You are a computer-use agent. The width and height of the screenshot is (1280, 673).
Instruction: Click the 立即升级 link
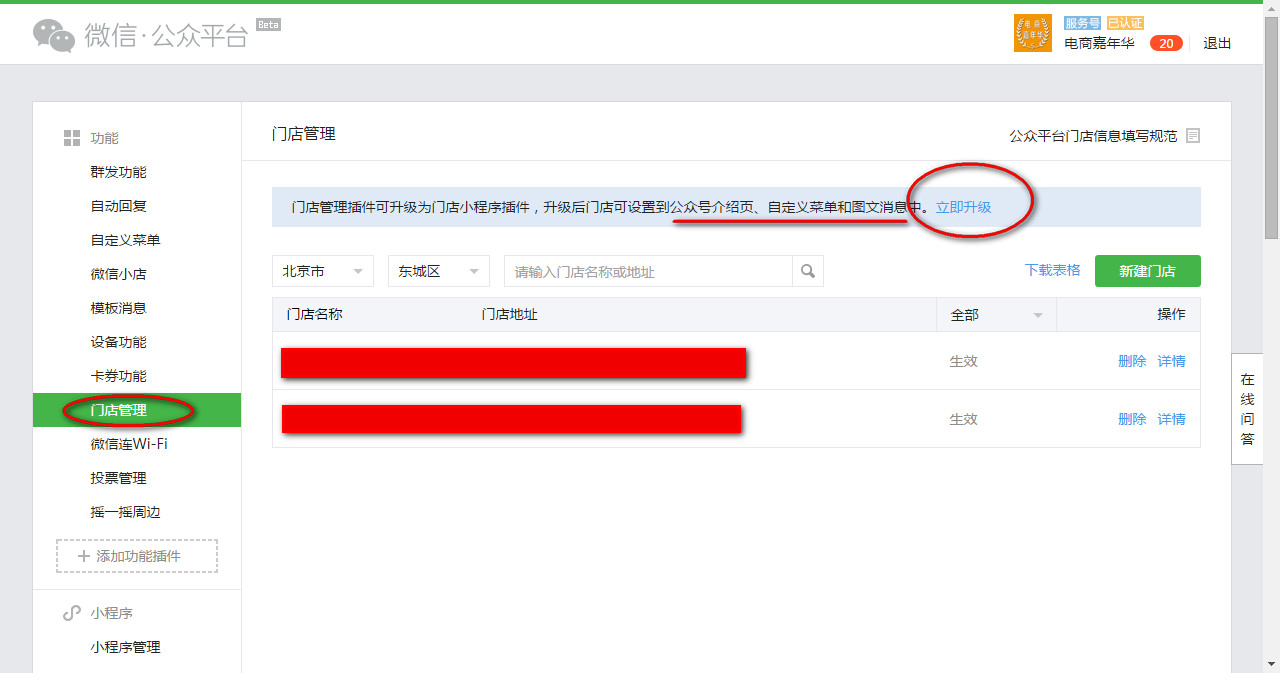(963, 207)
